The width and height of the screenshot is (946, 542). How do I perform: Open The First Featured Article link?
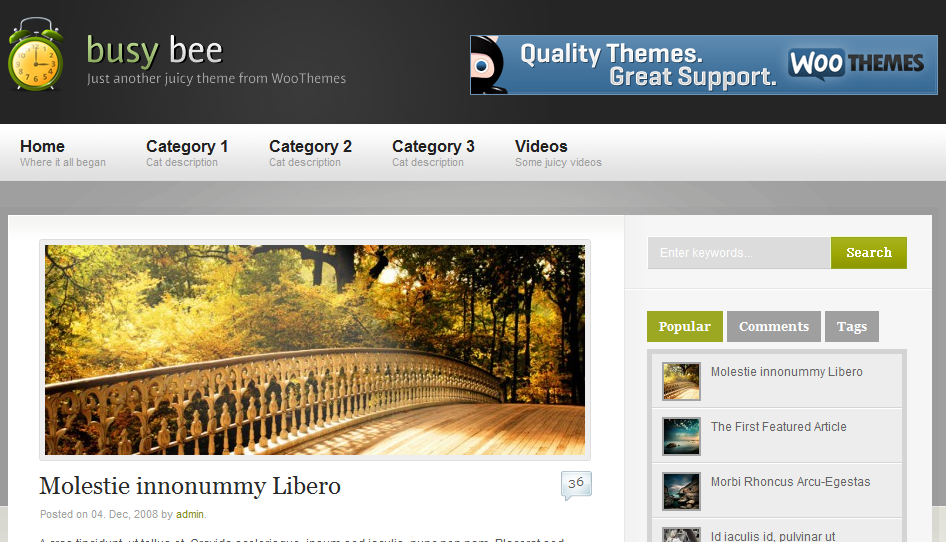(x=778, y=427)
